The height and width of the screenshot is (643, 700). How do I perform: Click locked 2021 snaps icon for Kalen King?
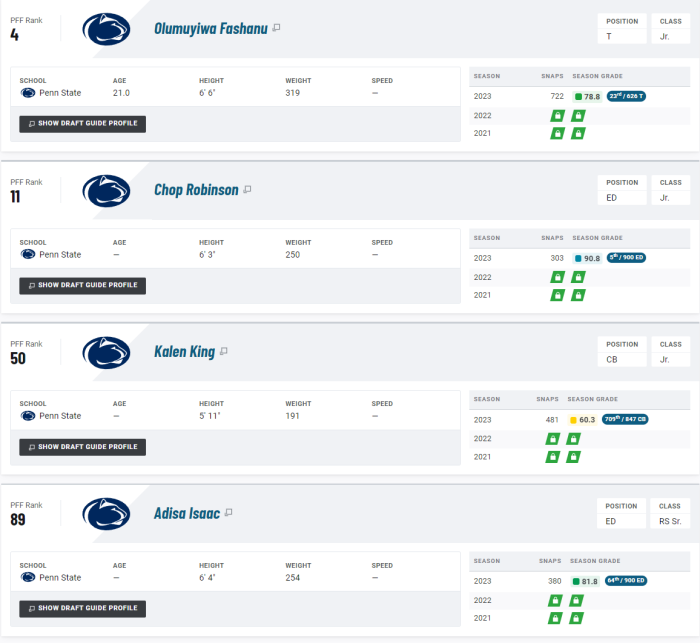tap(552, 457)
